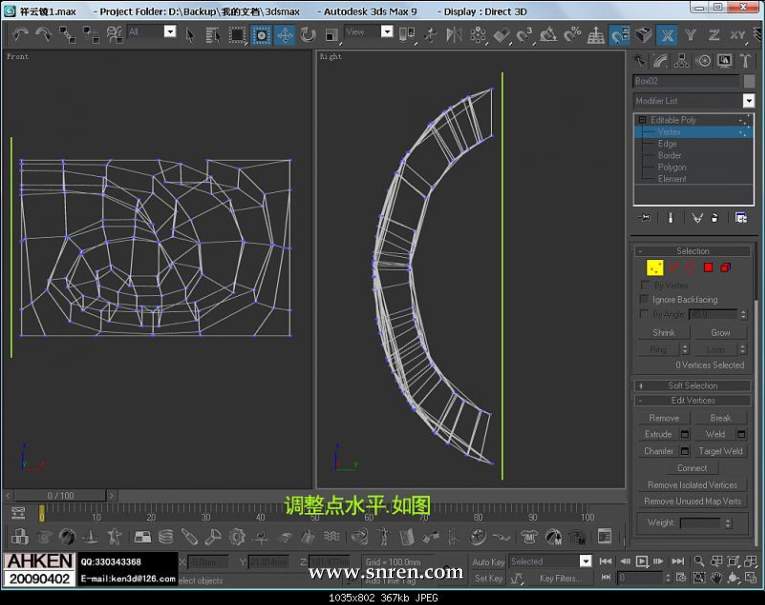Screen dimensions: 765x605
Task: Collapse the Edit Vertices rollout
Action: point(692,400)
